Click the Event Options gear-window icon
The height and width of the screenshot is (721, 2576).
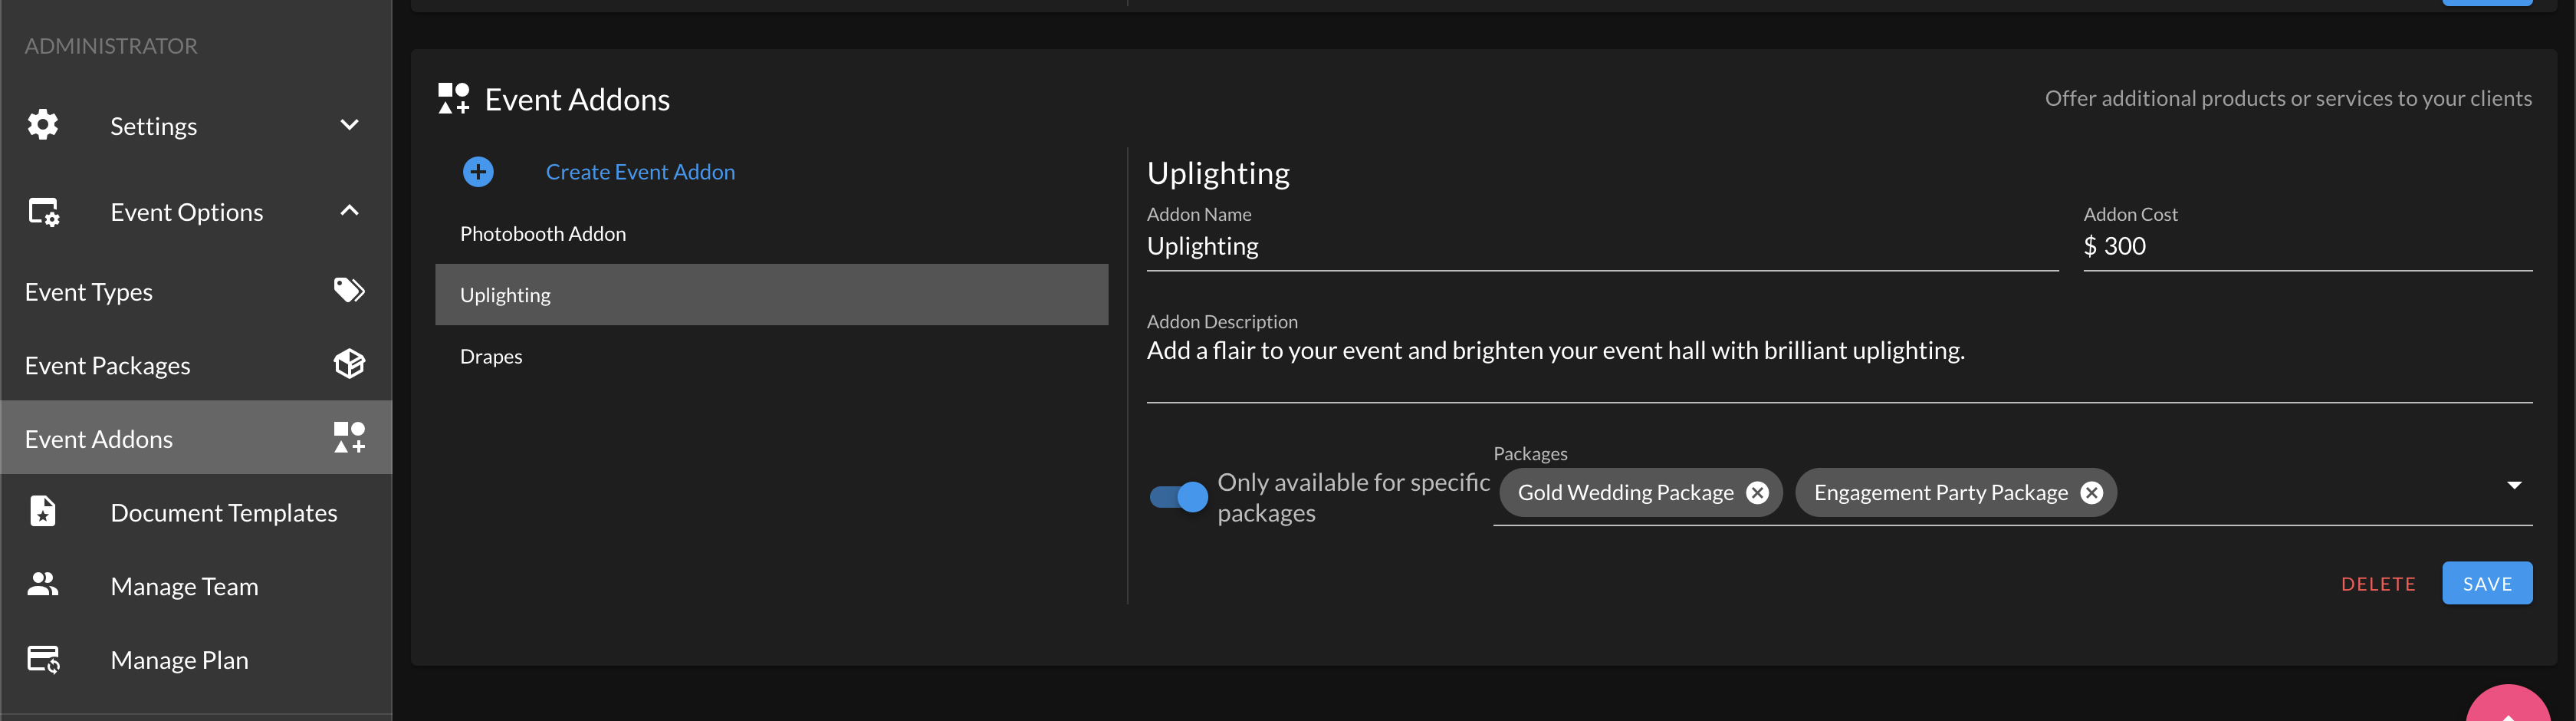point(44,212)
